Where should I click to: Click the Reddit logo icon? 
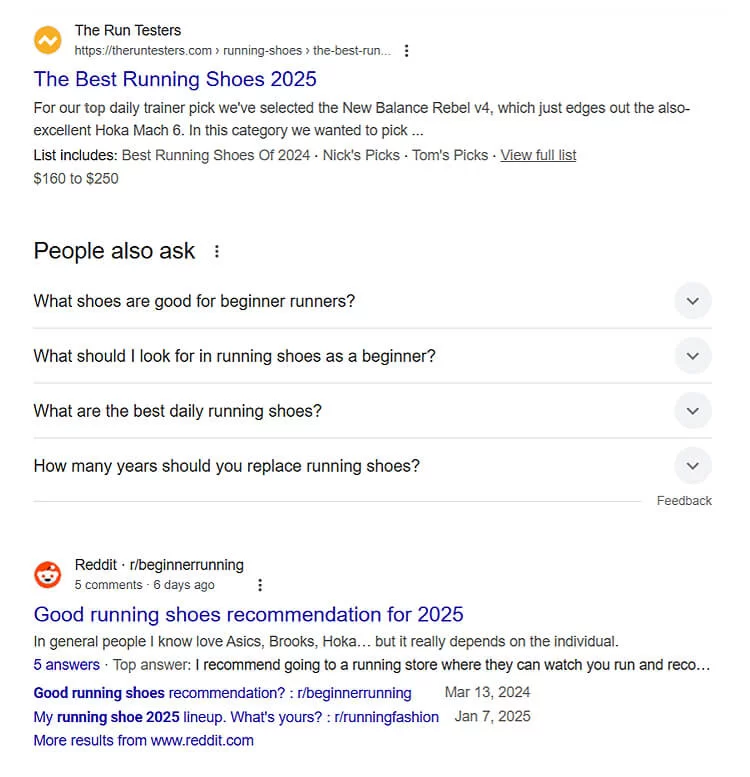48,575
